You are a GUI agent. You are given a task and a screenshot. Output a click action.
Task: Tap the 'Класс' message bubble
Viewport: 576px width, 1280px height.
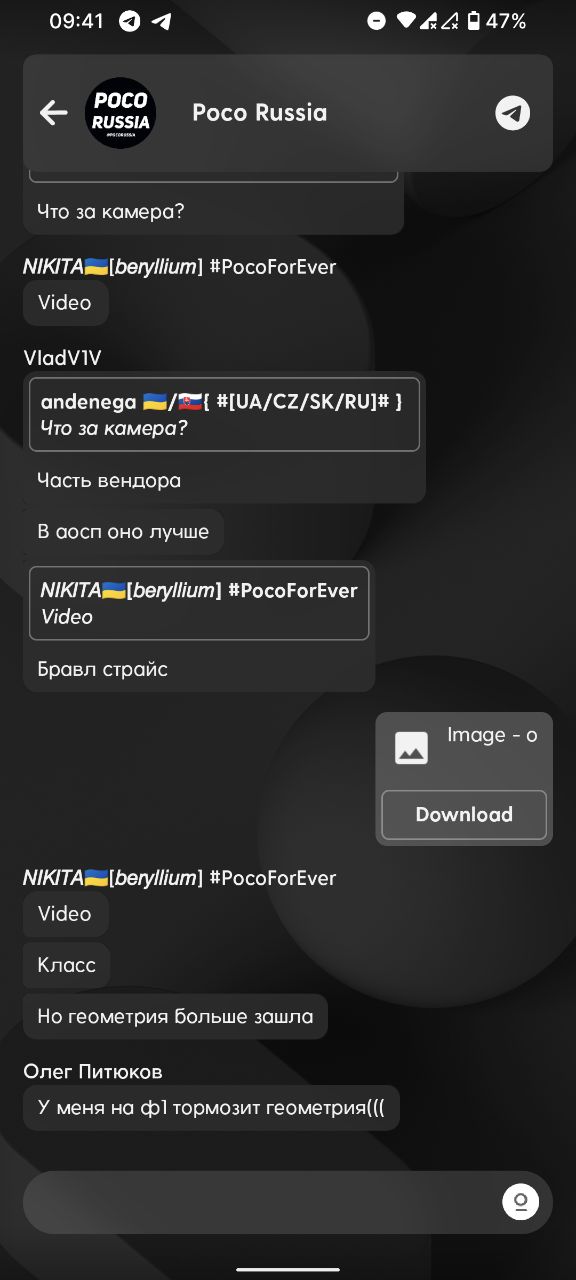67,965
